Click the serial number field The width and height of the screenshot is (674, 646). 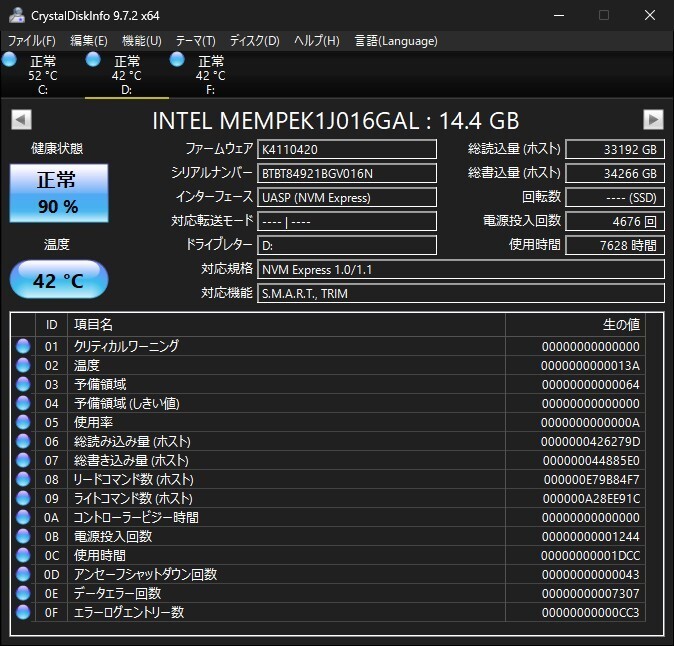(346, 173)
